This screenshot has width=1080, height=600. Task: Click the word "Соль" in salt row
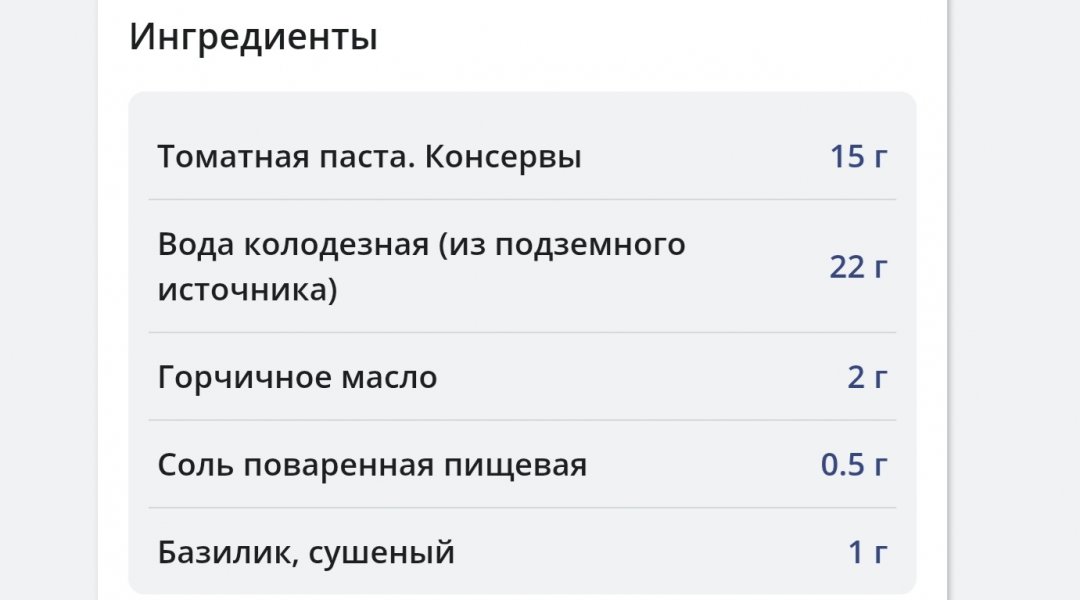pyautogui.click(x=192, y=465)
